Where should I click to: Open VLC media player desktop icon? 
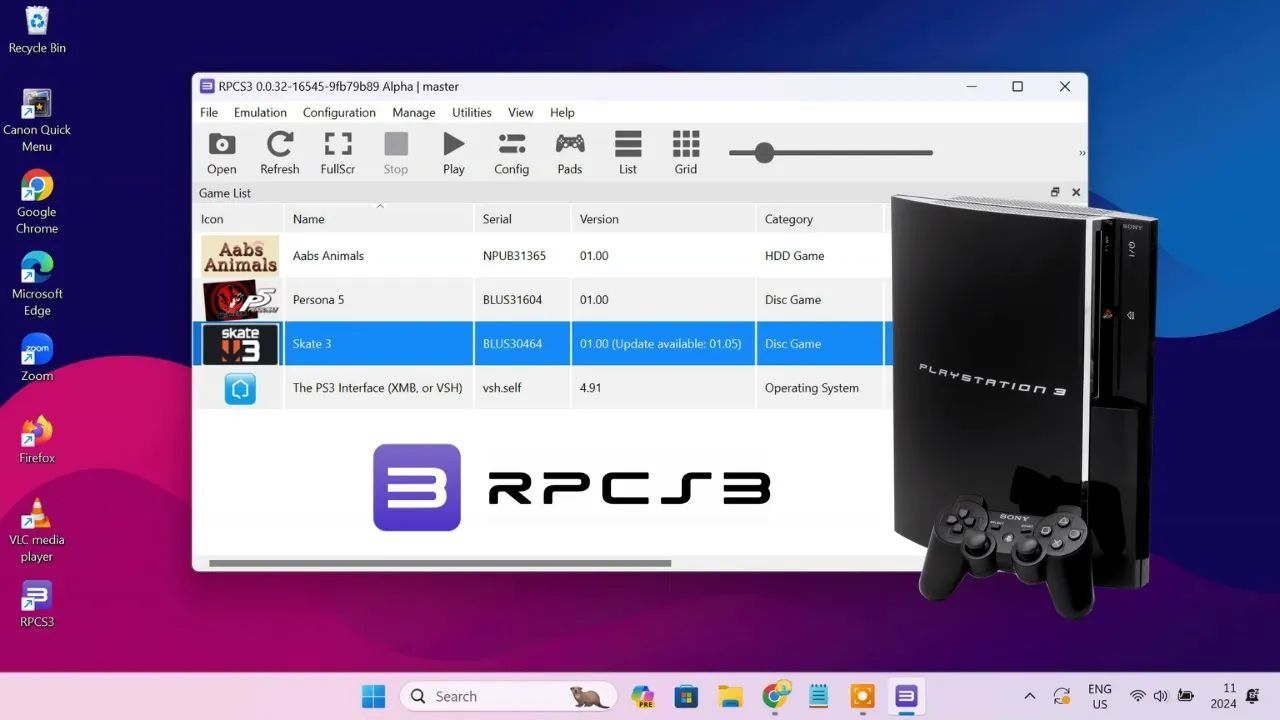pyautogui.click(x=37, y=531)
